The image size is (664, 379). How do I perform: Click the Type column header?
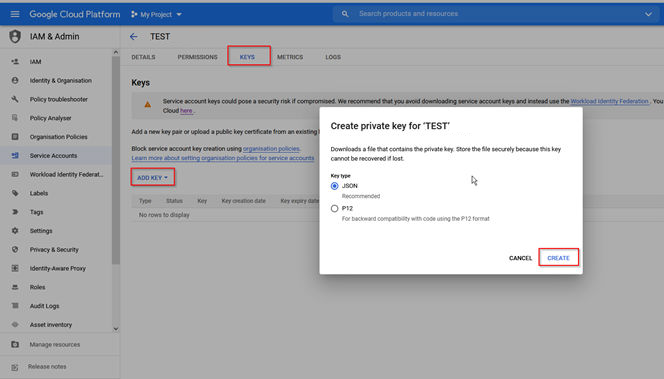click(145, 201)
